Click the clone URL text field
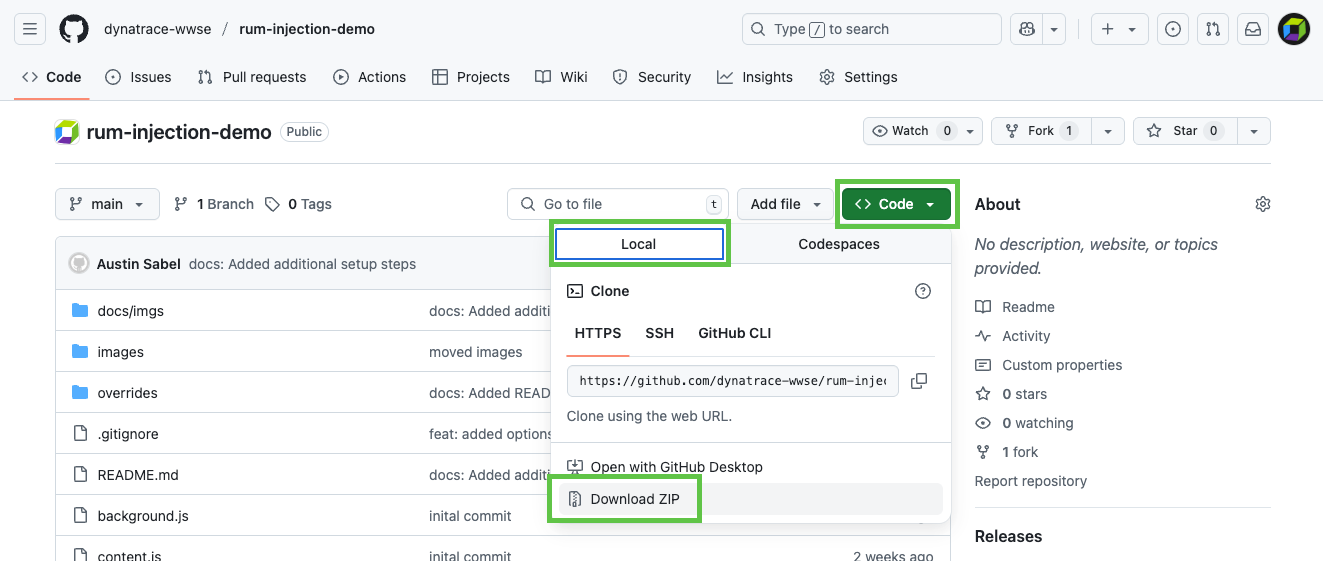This screenshot has width=1323, height=561. tap(733, 381)
